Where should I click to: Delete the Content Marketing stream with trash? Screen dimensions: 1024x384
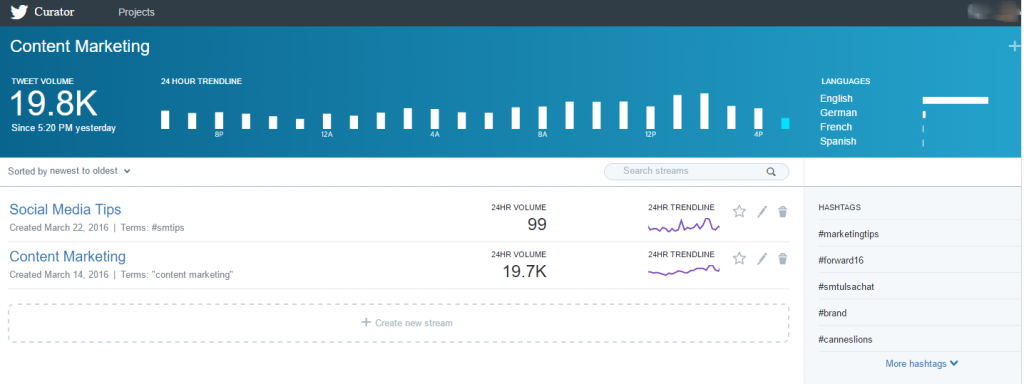(783, 259)
